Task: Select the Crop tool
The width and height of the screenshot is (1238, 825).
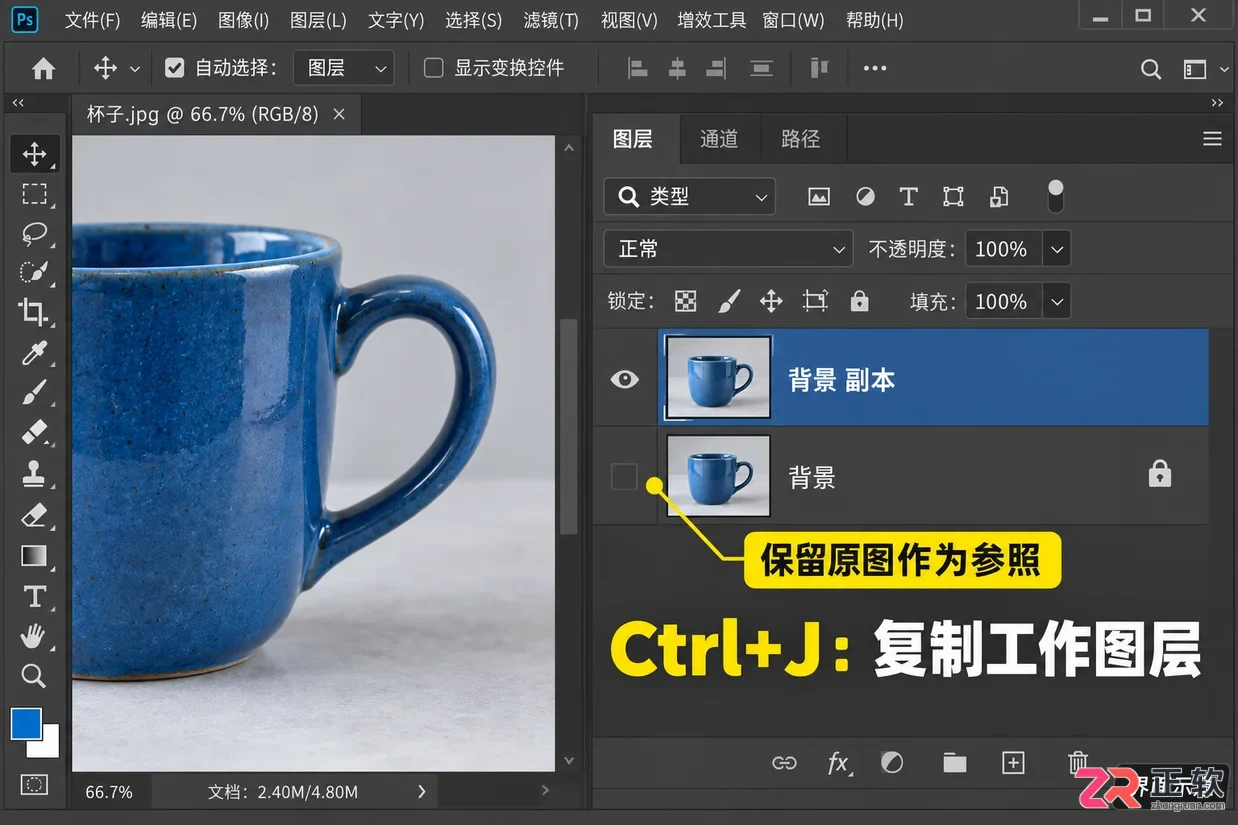Action: (x=35, y=312)
